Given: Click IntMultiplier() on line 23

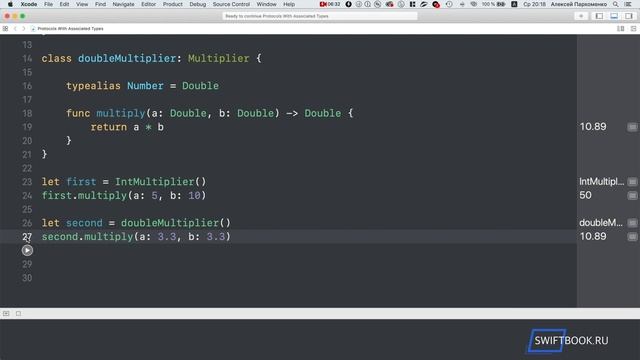Looking at the screenshot, I should [160, 182].
